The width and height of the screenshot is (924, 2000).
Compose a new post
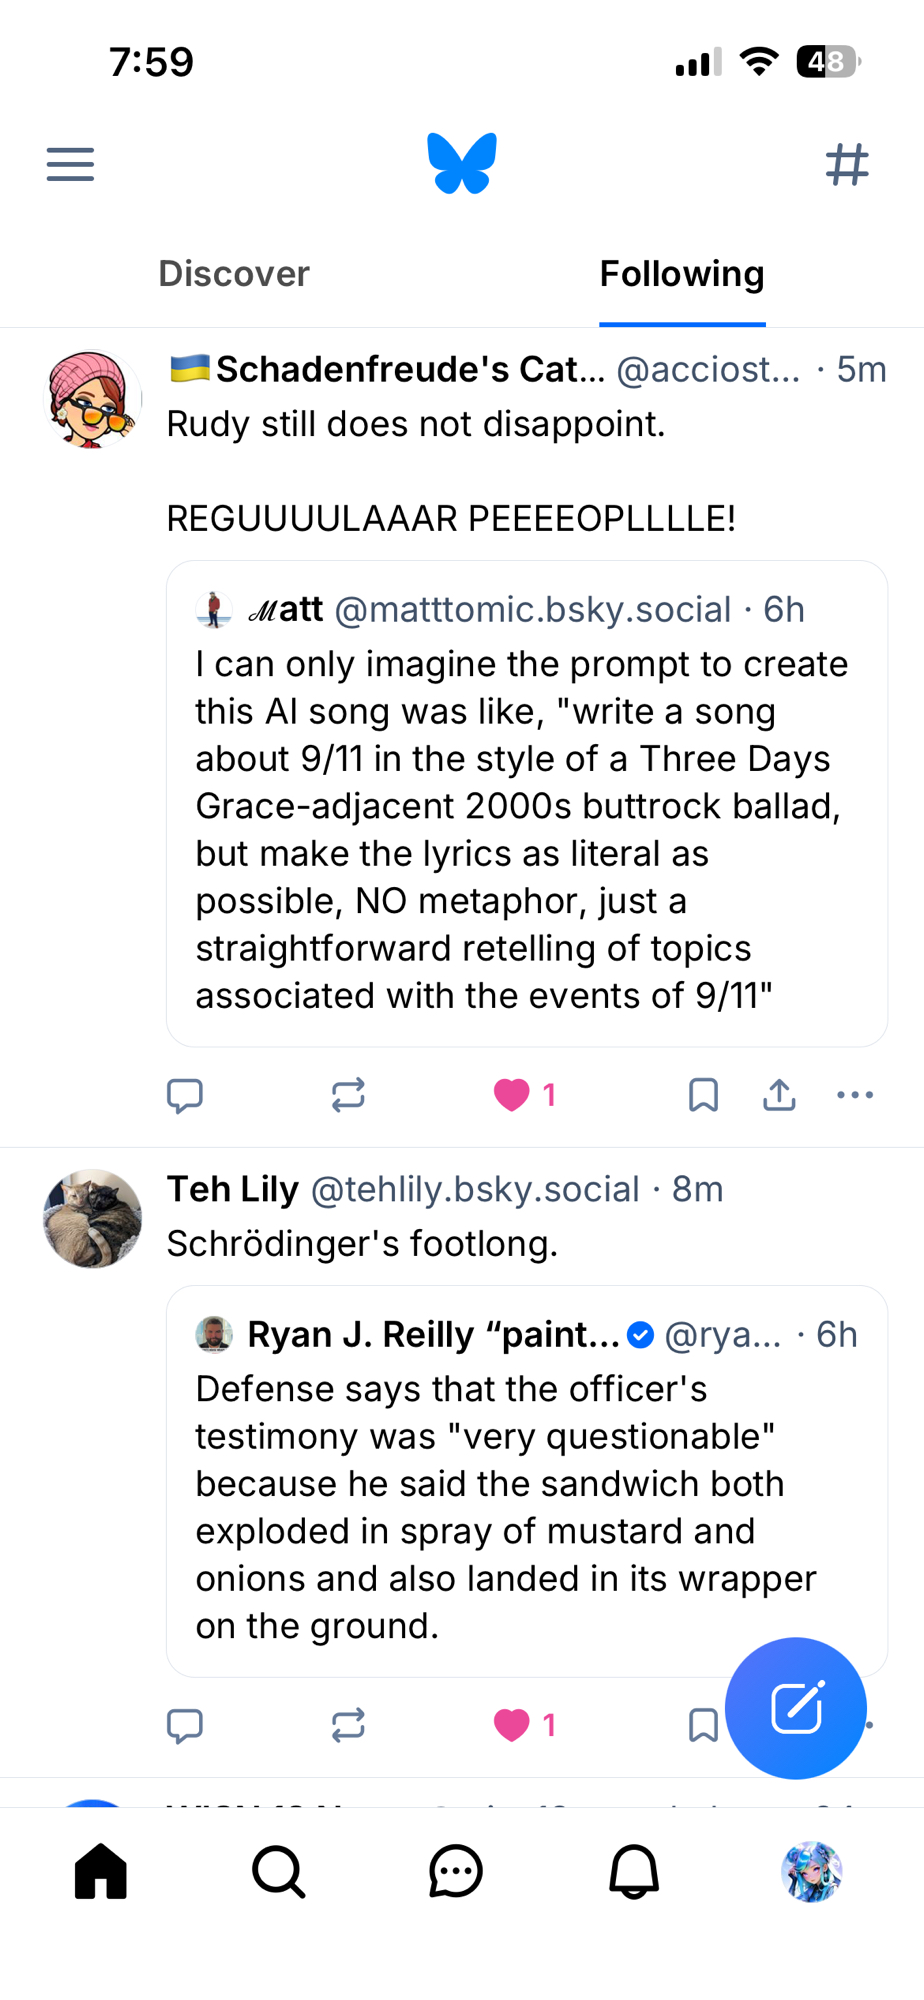pos(796,1708)
